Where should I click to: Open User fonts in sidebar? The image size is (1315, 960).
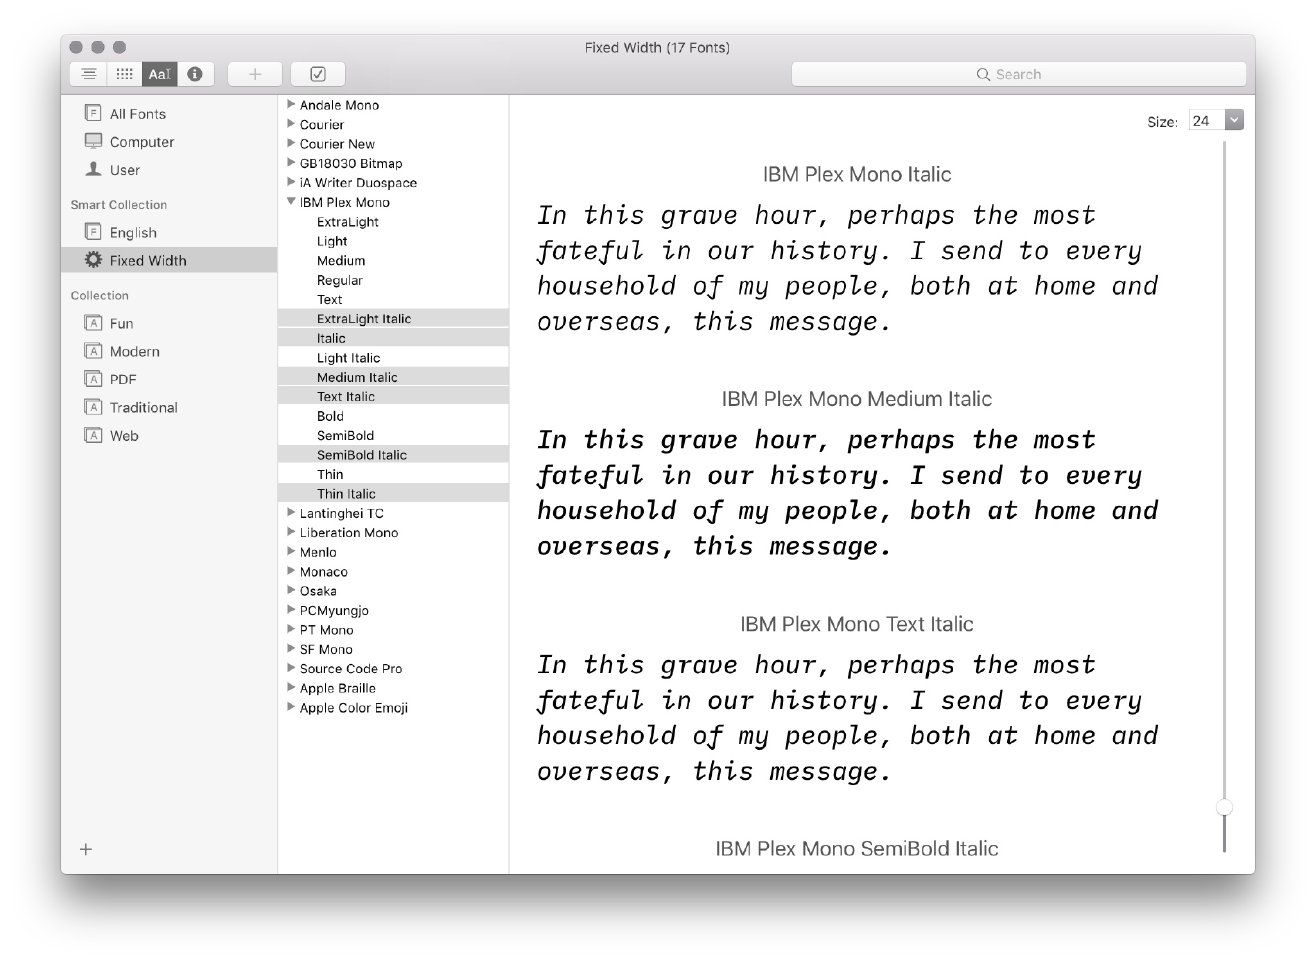pyautogui.click(x=124, y=170)
